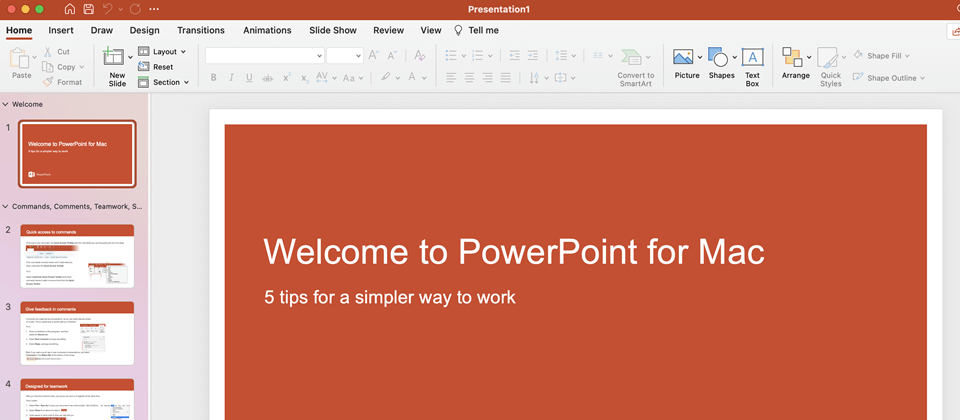Collapse the Commands, Comments, Teamwork section
The image size is (960, 420).
(x=6, y=207)
